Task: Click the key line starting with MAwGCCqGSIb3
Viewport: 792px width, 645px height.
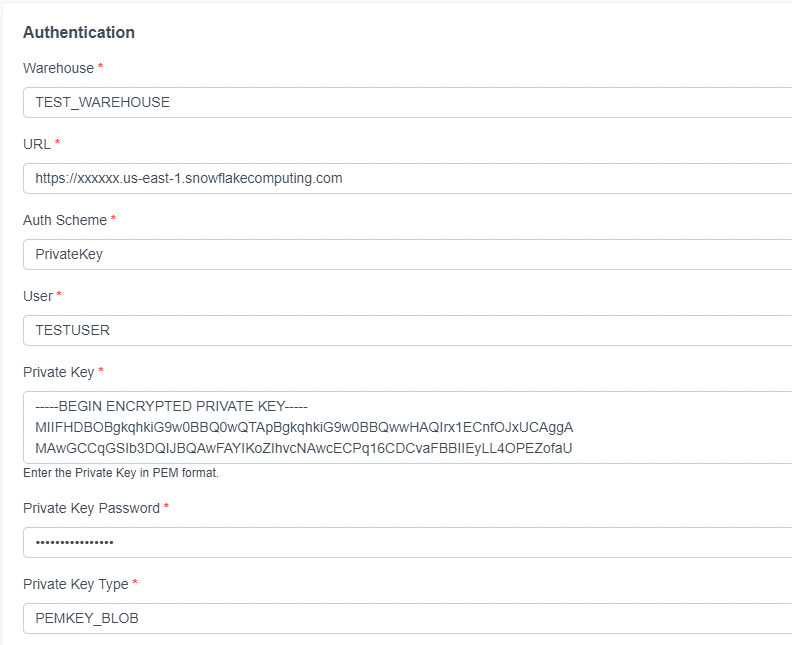Action: coord(303,447)
